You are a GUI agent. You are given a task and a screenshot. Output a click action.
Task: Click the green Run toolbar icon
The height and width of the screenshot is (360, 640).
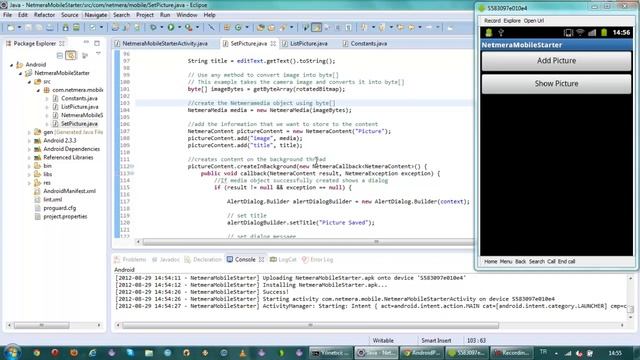point(171,27)
